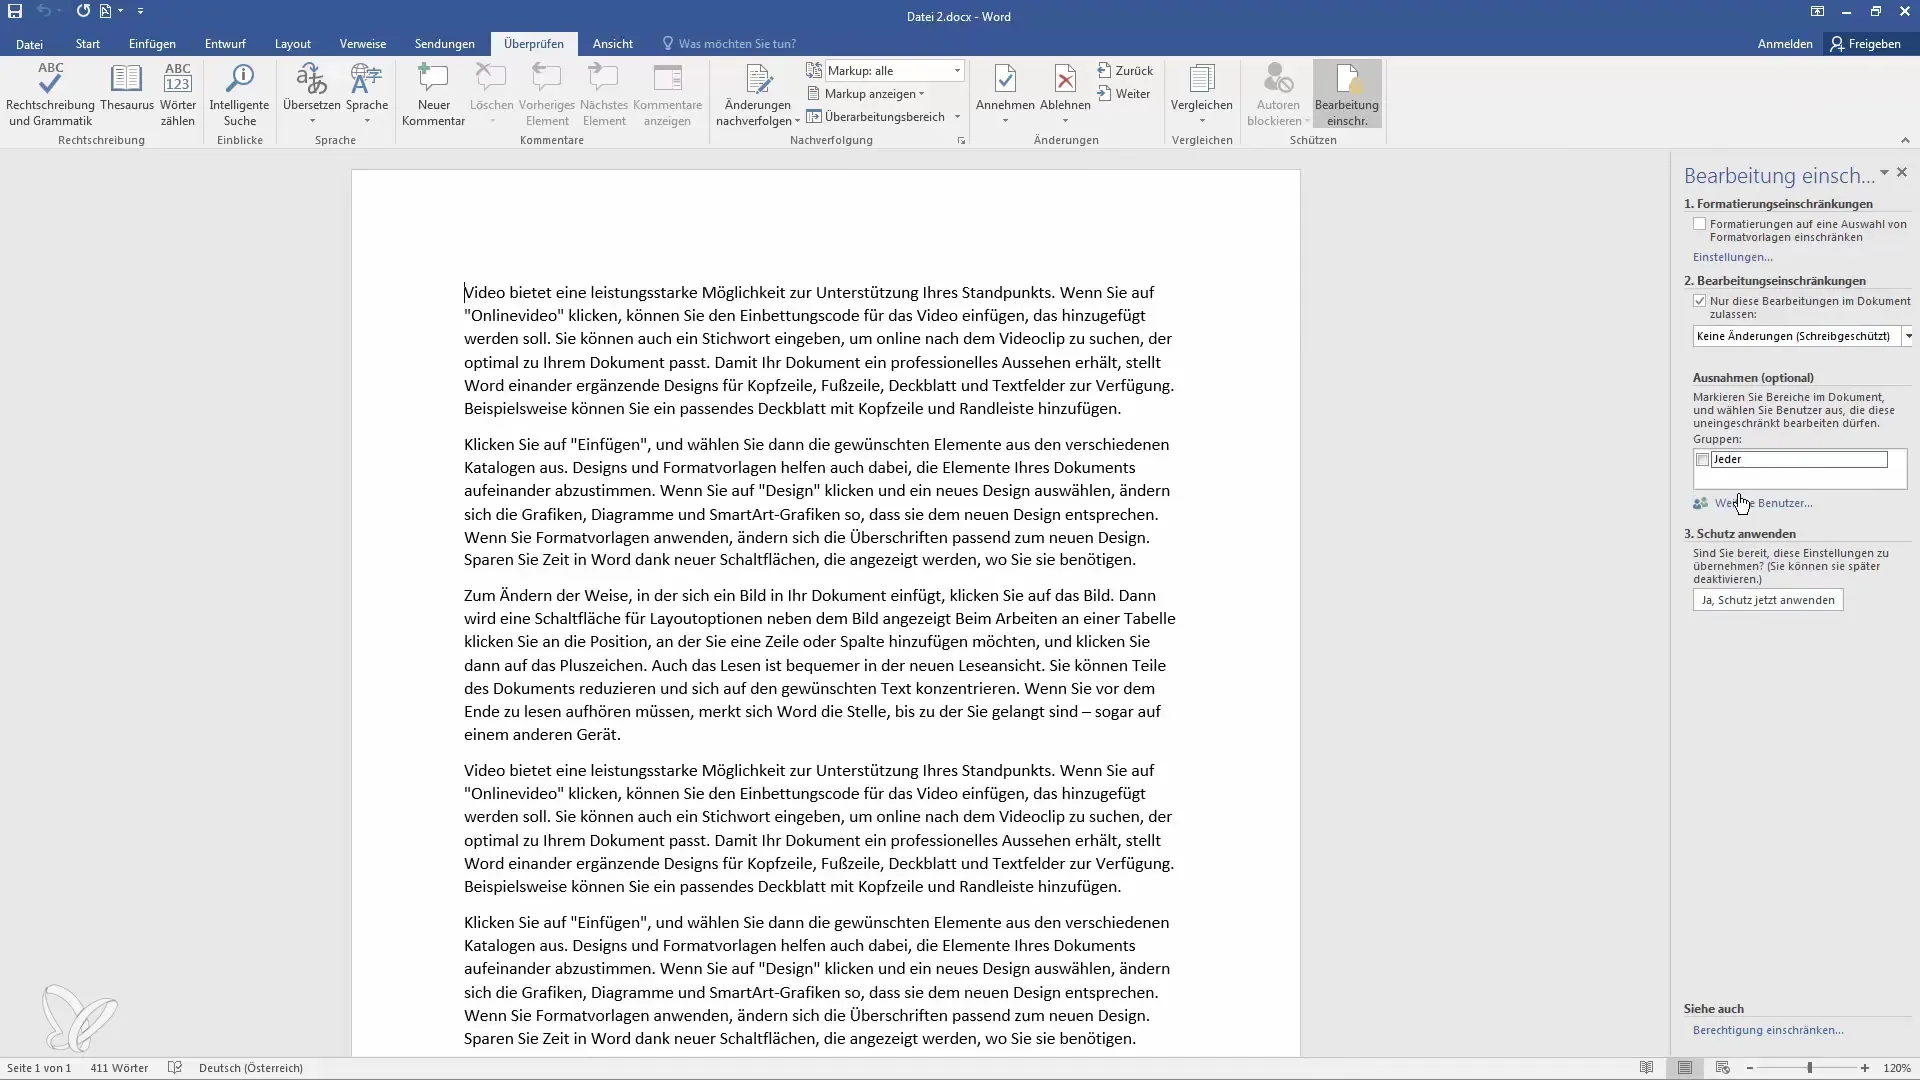Click Wörter zählen icon

click(x=178, y=95)
